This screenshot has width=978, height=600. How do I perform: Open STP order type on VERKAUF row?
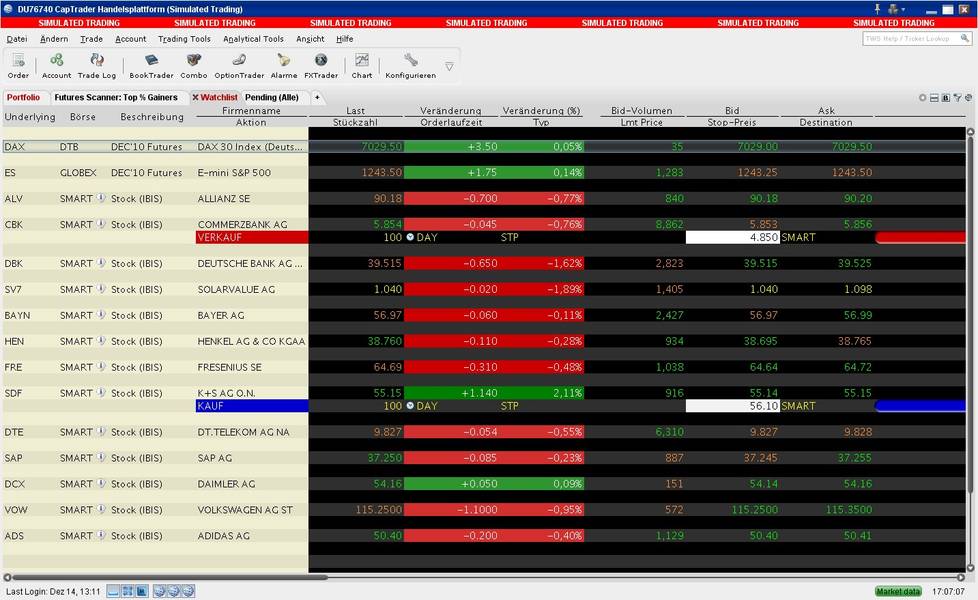click(x=510, y=237)
